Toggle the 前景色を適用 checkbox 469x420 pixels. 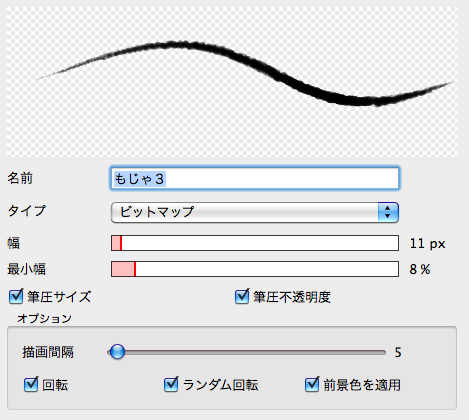coord(312,385)
